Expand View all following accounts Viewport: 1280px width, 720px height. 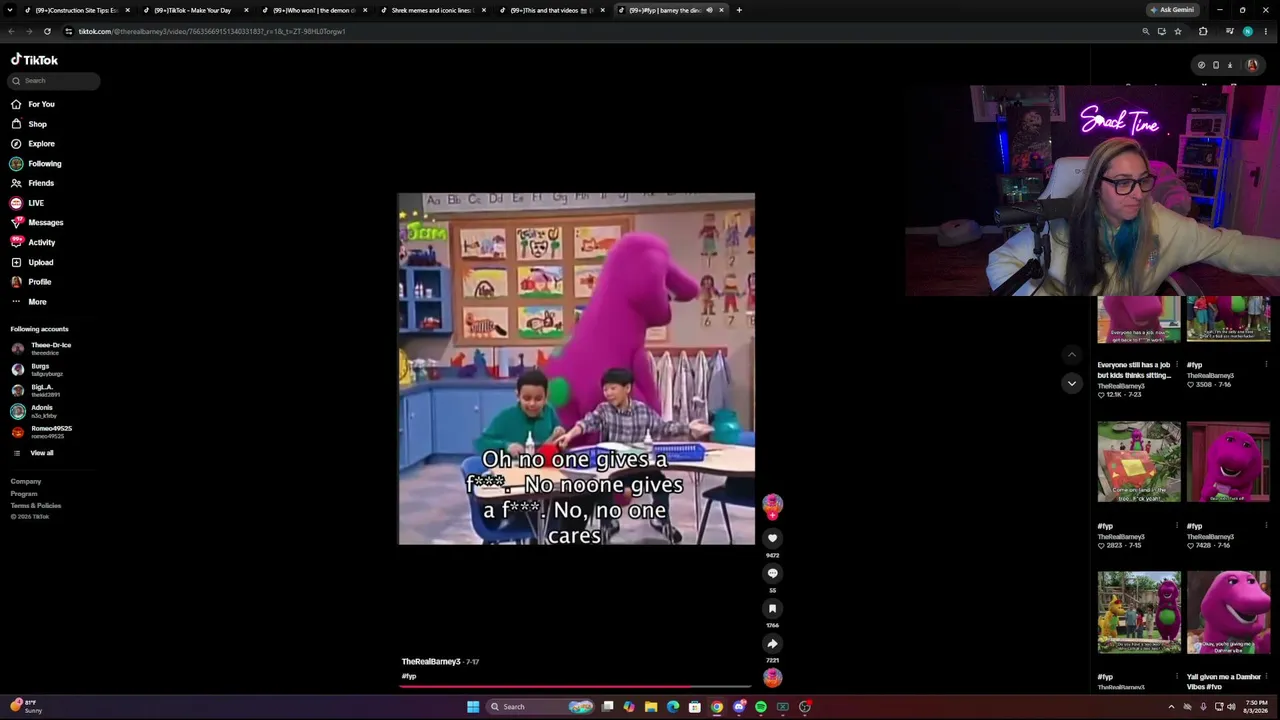(32, 453)
